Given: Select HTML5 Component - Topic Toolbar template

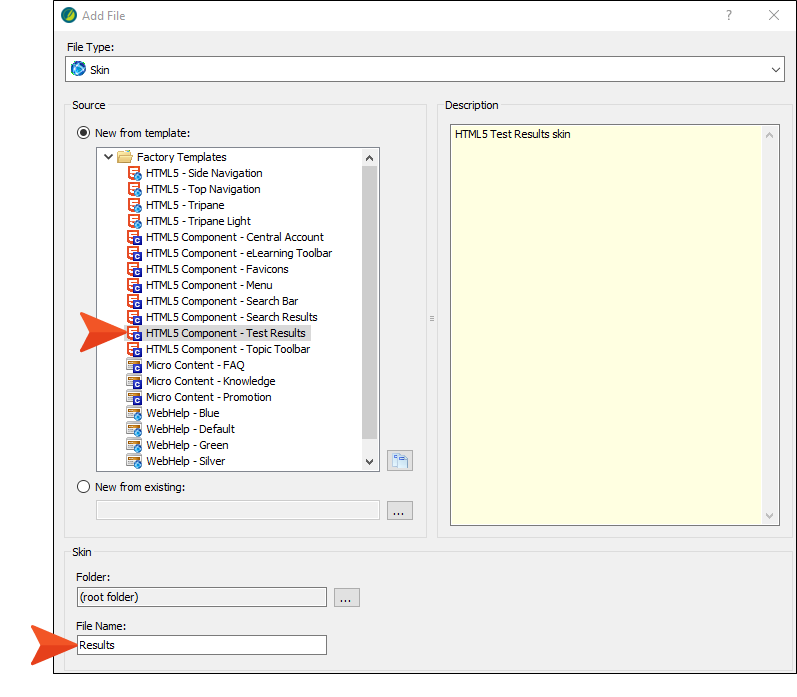Looking at the screenshot, I should [x=228, y=349].
